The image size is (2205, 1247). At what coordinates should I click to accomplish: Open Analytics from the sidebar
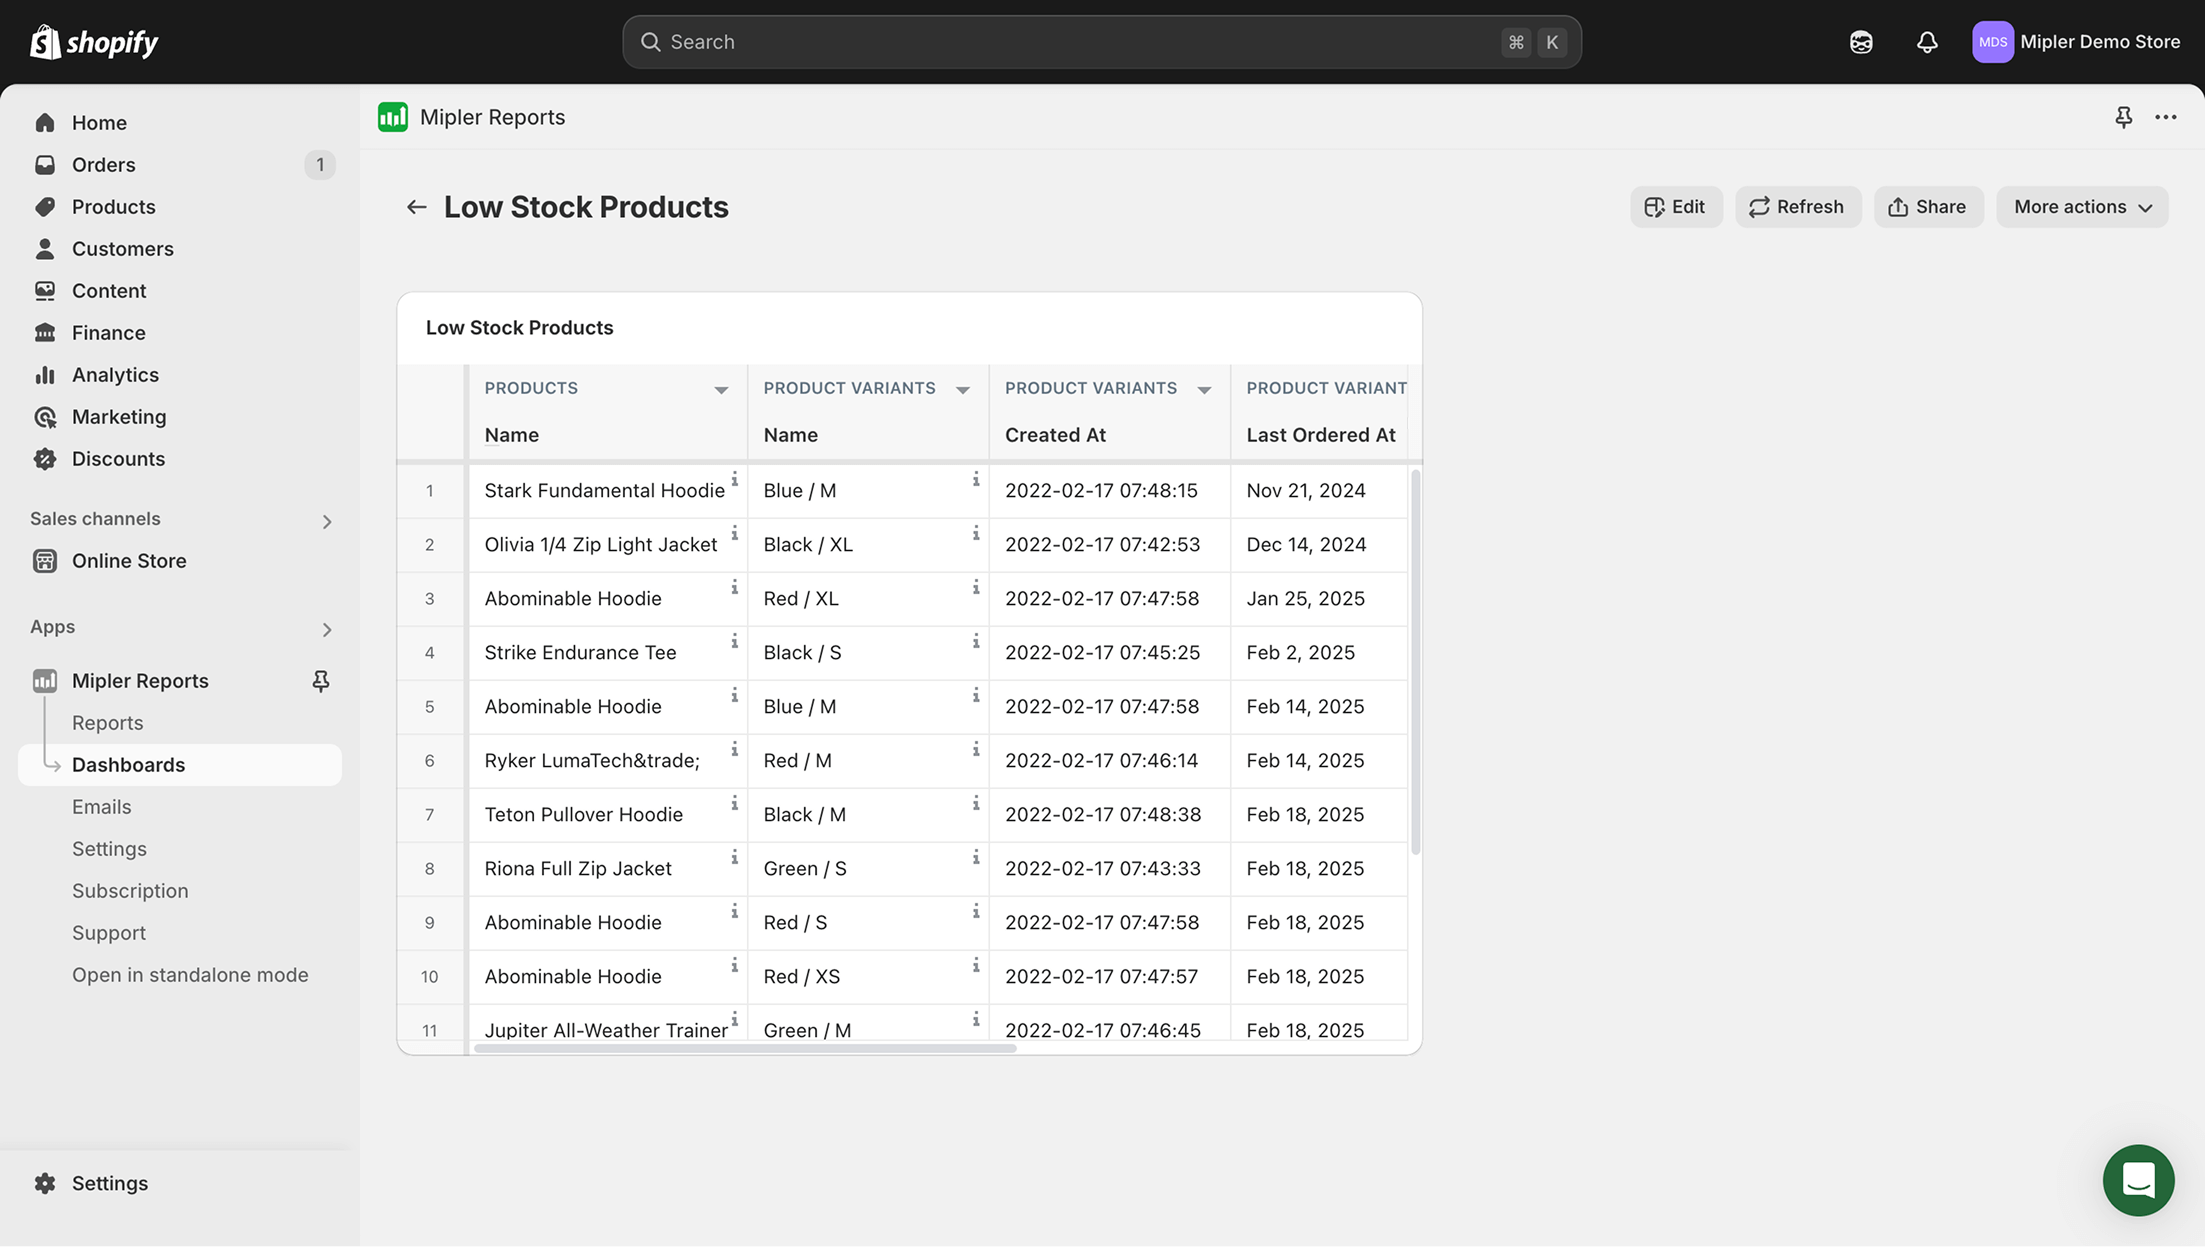tap(115, 374)
